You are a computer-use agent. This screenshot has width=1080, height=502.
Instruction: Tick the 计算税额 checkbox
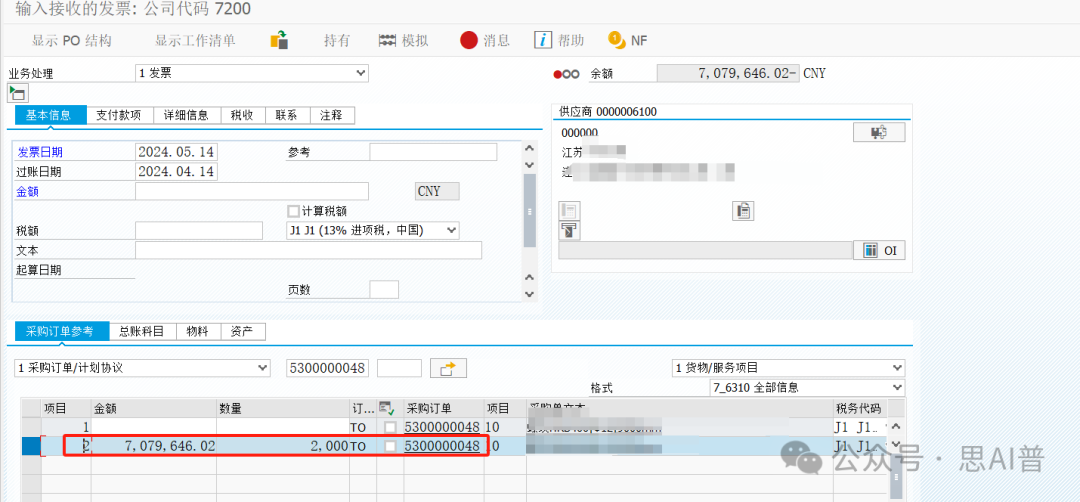click(x=293, y=211)
